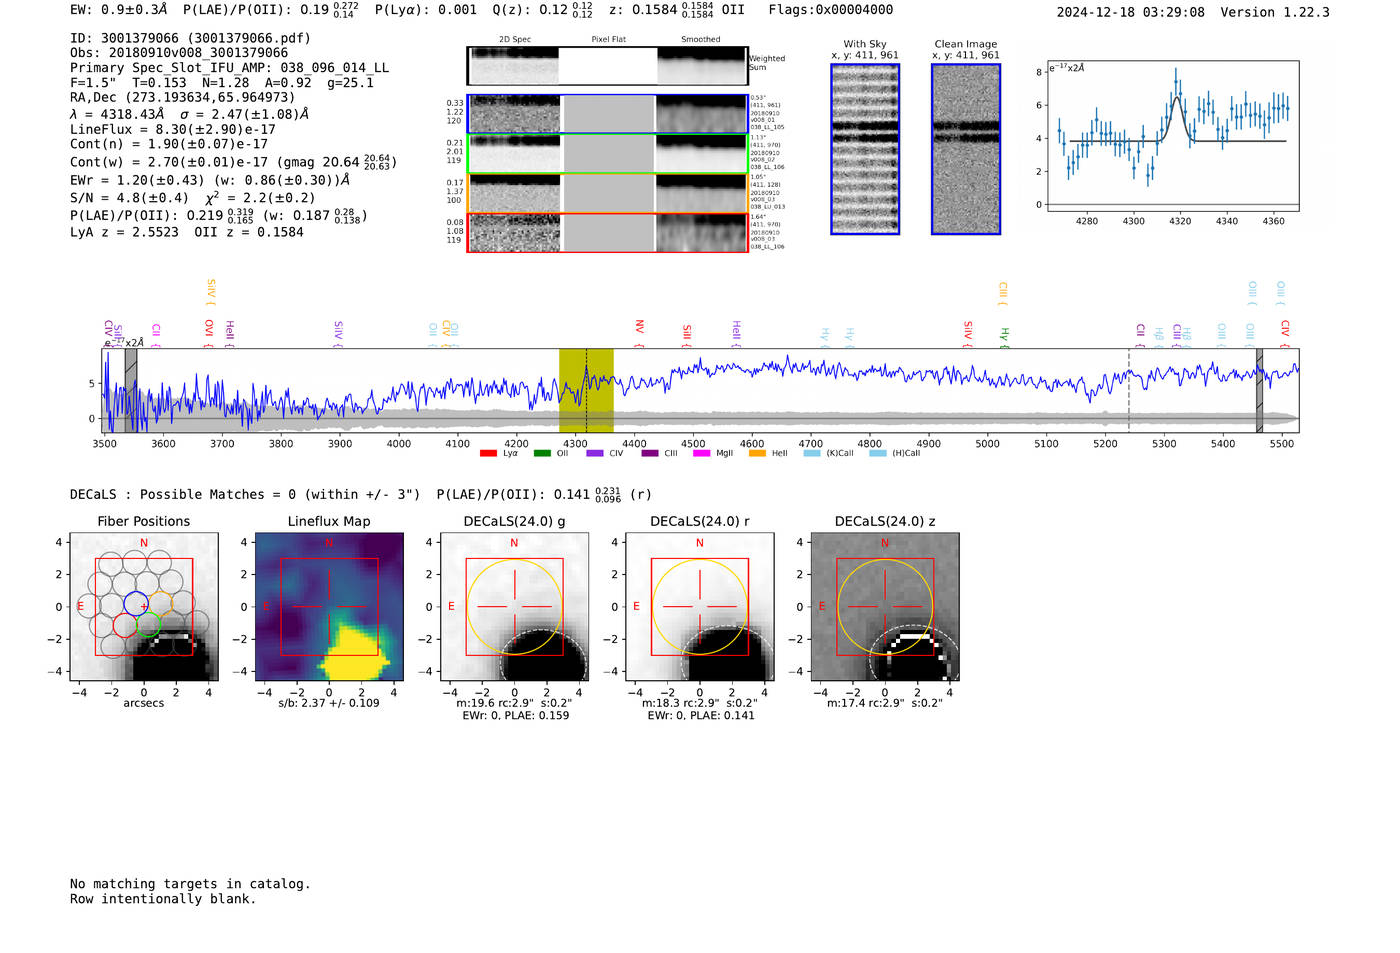The height and width of the screenshot is (953, 1400).
Task: Click the 'm:17.4 rc:2.9"' caption
Action: pyautogui.click(x=866, y=703)
